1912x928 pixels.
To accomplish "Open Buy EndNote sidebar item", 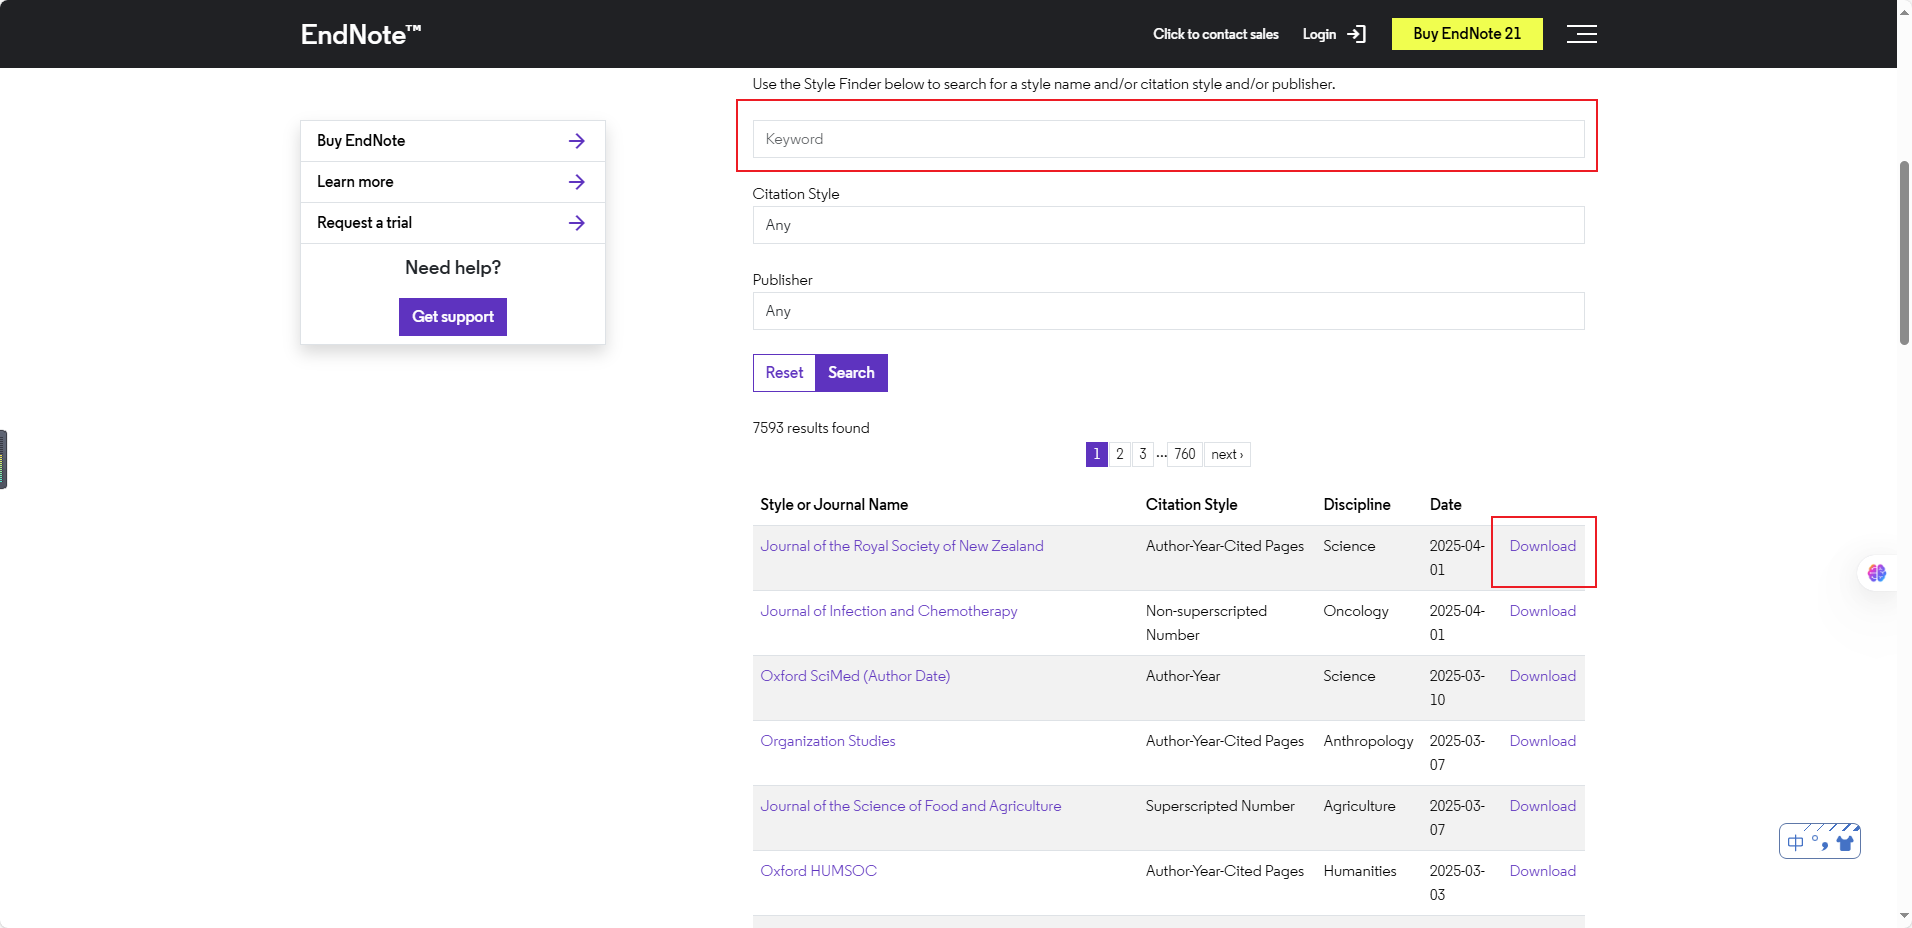I will (453, 141).
